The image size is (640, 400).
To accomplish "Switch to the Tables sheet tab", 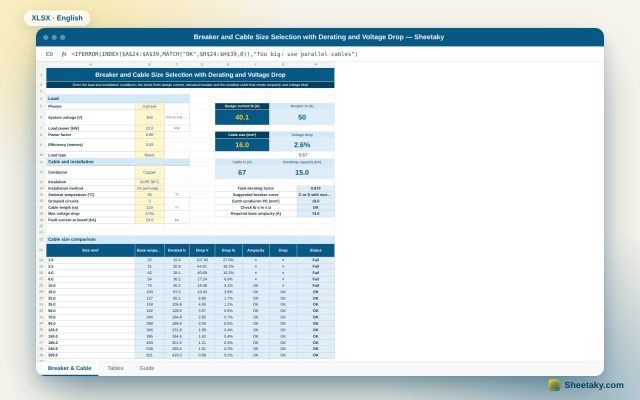I will click(x=115, y=368).
